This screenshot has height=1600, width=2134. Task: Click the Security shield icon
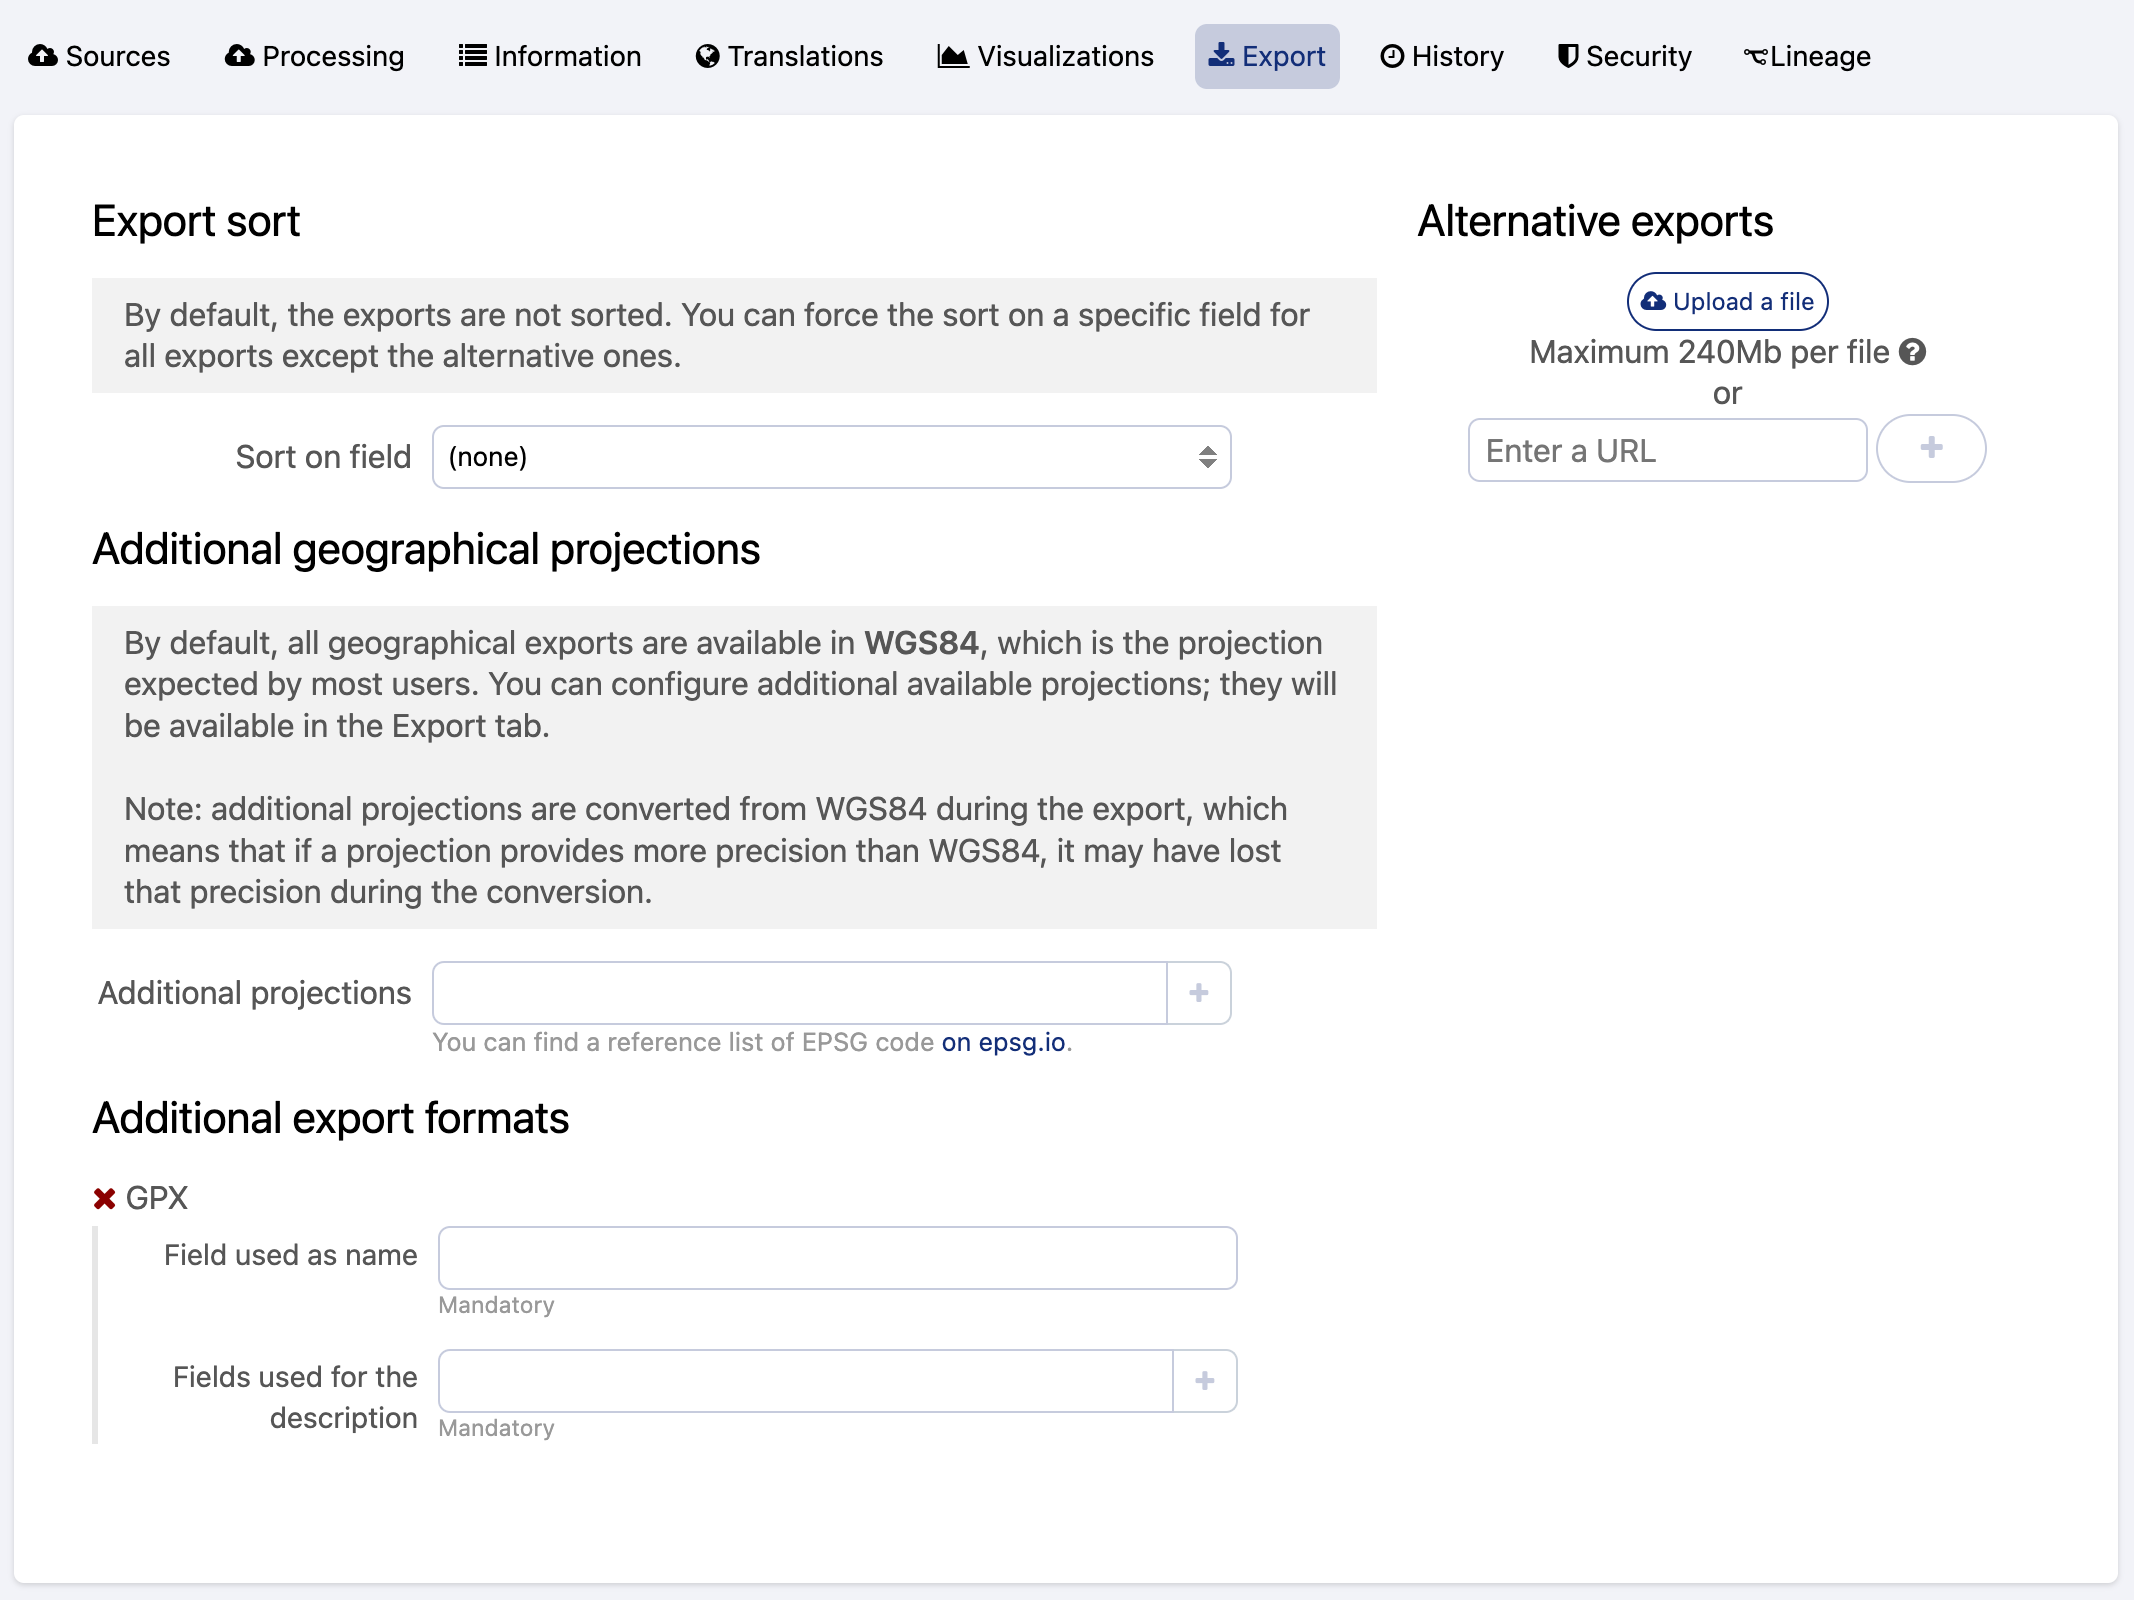tap(1568, 56)
